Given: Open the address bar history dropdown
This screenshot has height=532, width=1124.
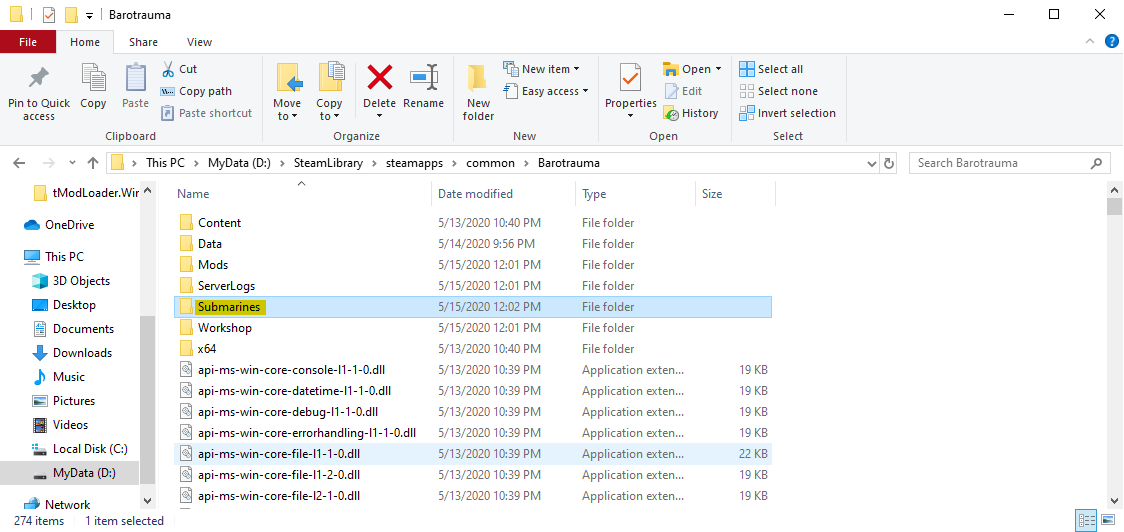Looking at the screenshot, I should [x=872, y=163].
